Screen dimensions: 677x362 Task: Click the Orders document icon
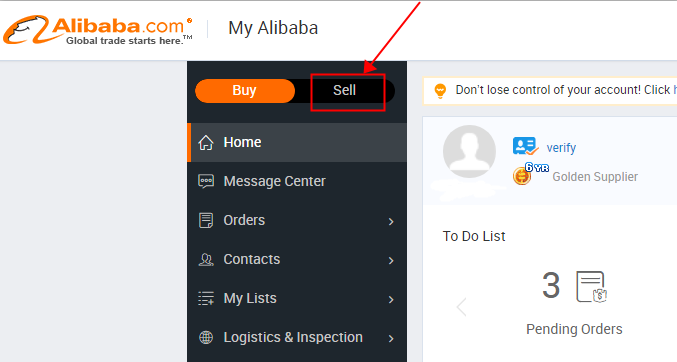[x=206, y=220]
